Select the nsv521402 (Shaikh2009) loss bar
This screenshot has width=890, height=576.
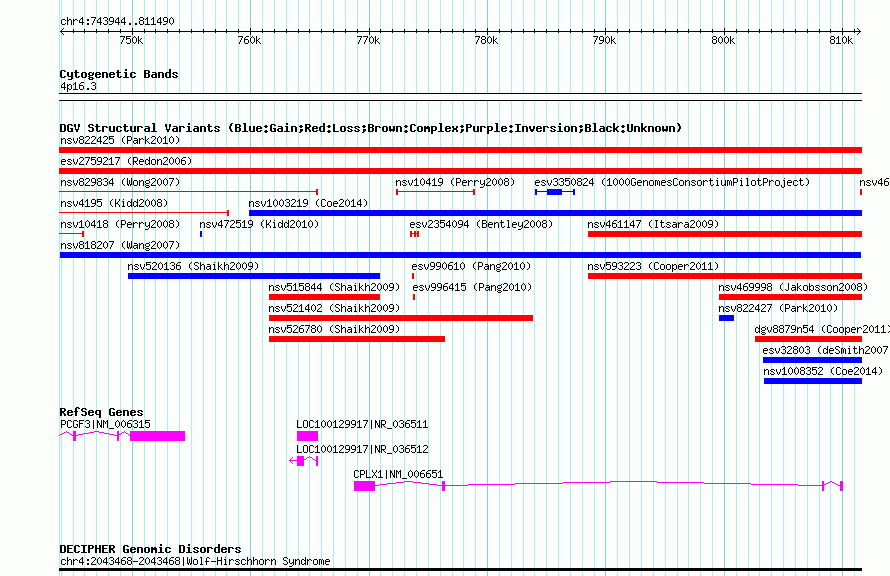click(401, 318)
